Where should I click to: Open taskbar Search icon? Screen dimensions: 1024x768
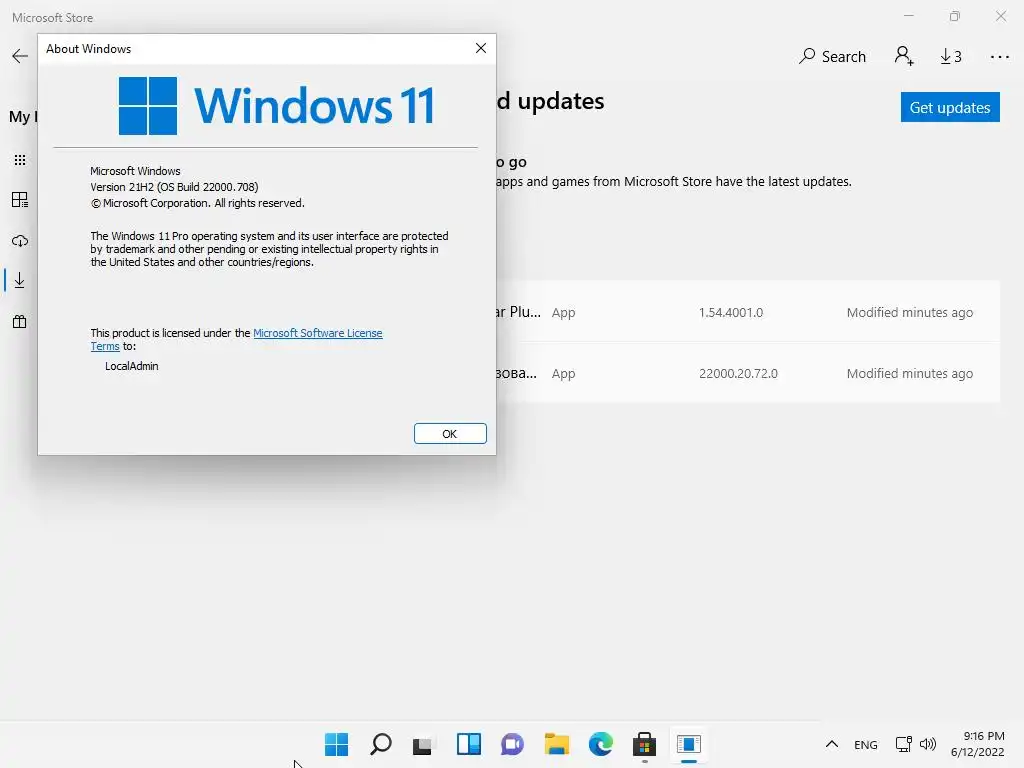click(381, 744)
